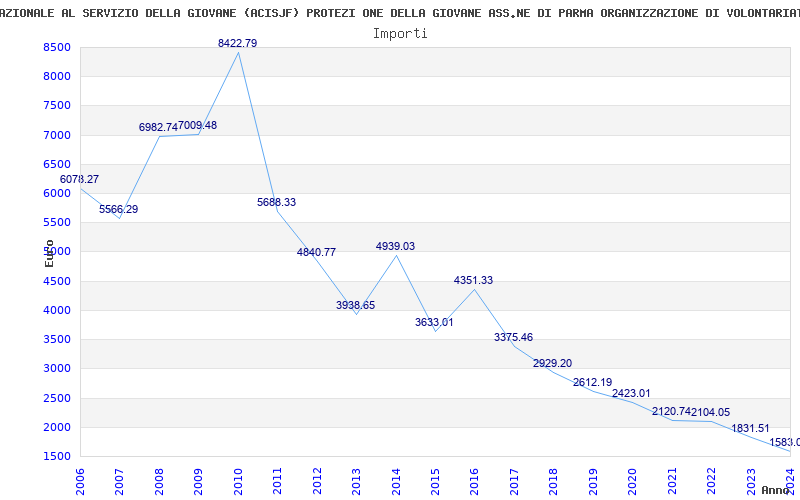Image resolution: width=800 pixels, height=500 pixels.
Task: Select the 2013 year axis label
Action: coord(357,482)
